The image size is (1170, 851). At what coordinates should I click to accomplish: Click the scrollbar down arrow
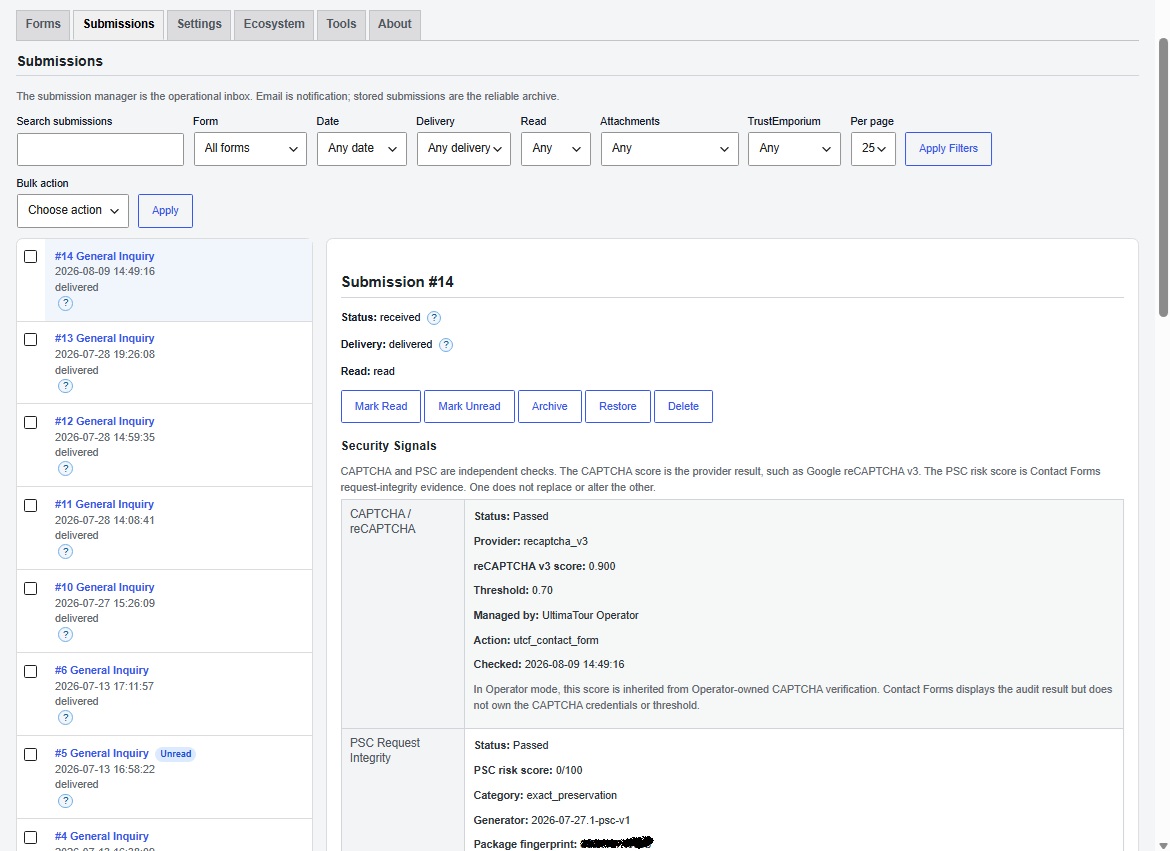click(1163, 846)
